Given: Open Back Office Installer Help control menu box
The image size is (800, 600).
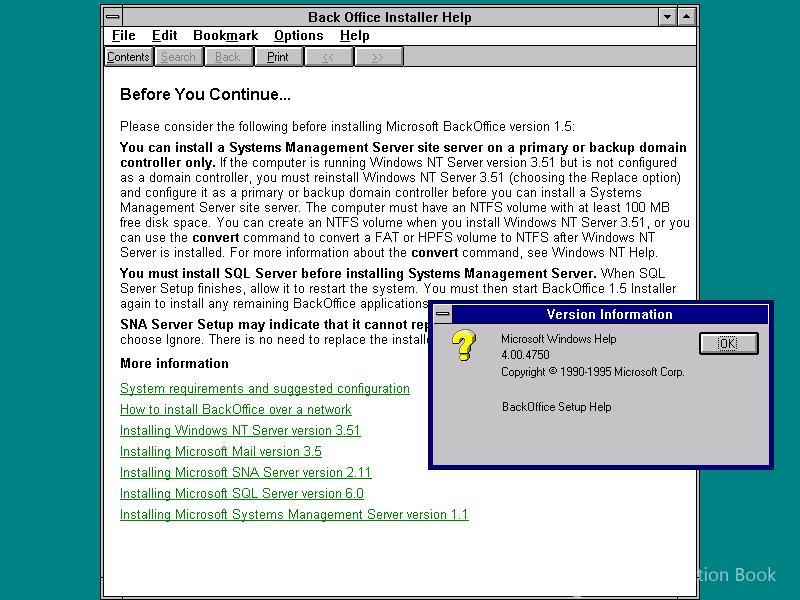Looking at the screenshot, I should (112, 17).
